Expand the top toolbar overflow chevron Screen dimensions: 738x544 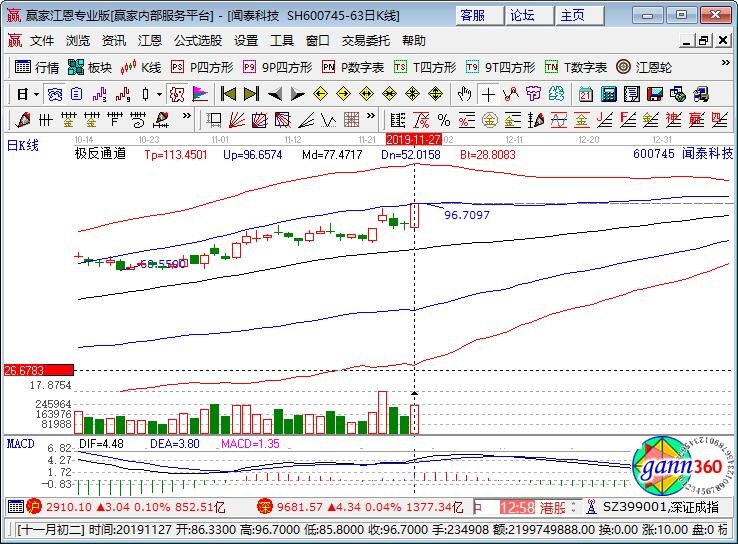(725, 63)
